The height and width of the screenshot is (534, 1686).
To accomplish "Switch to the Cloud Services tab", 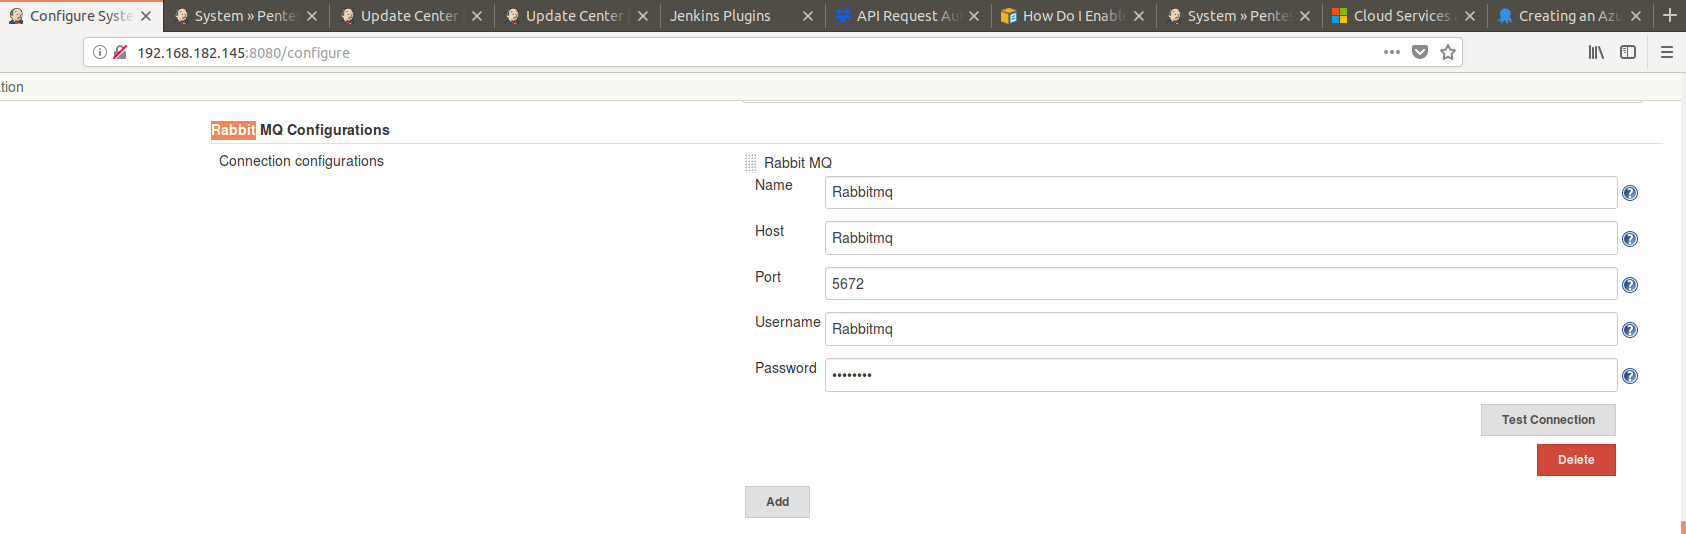I will coord(1400,16).
